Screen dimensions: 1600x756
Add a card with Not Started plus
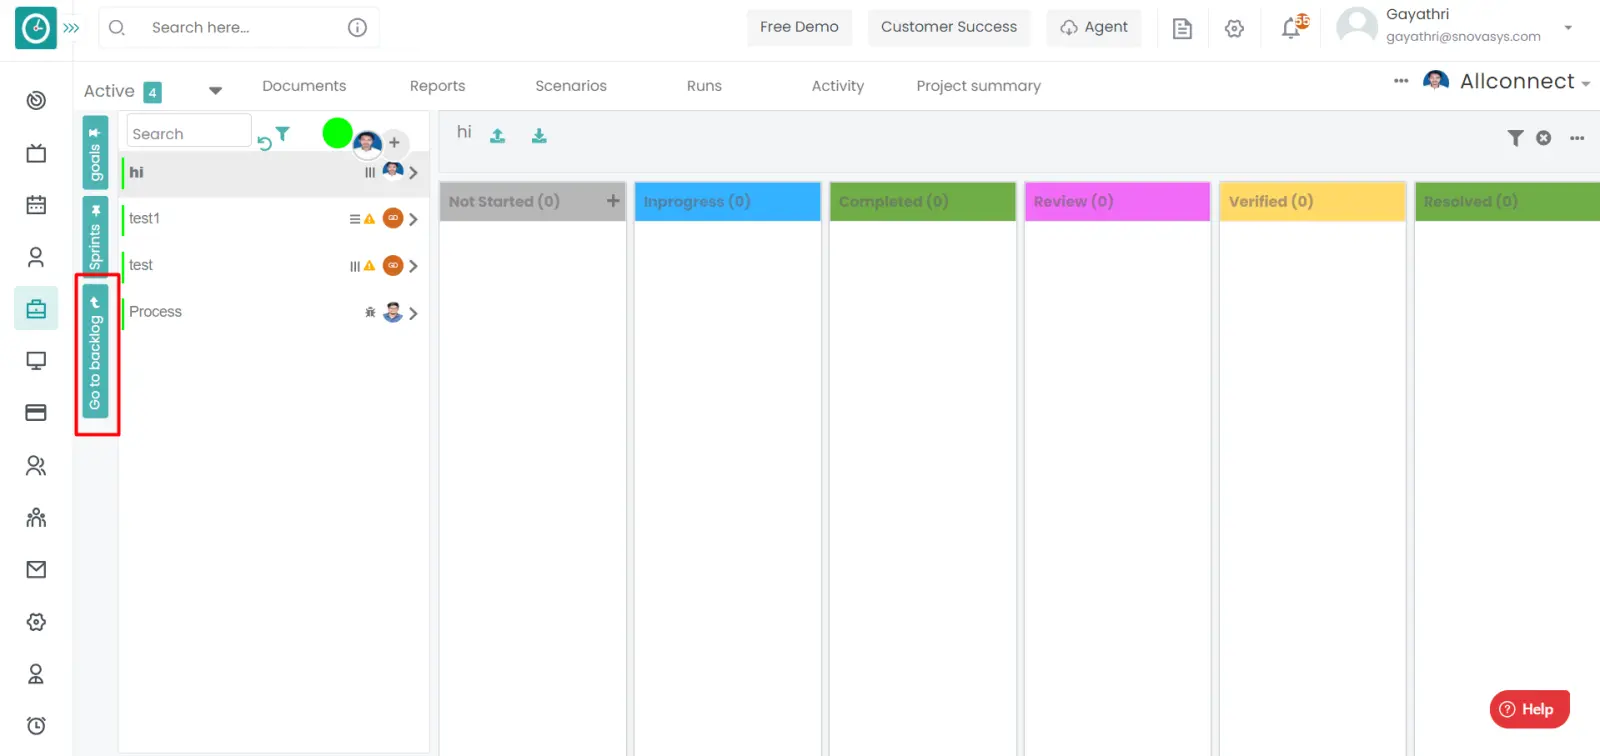pyautogui.click(x=613, y=201)
